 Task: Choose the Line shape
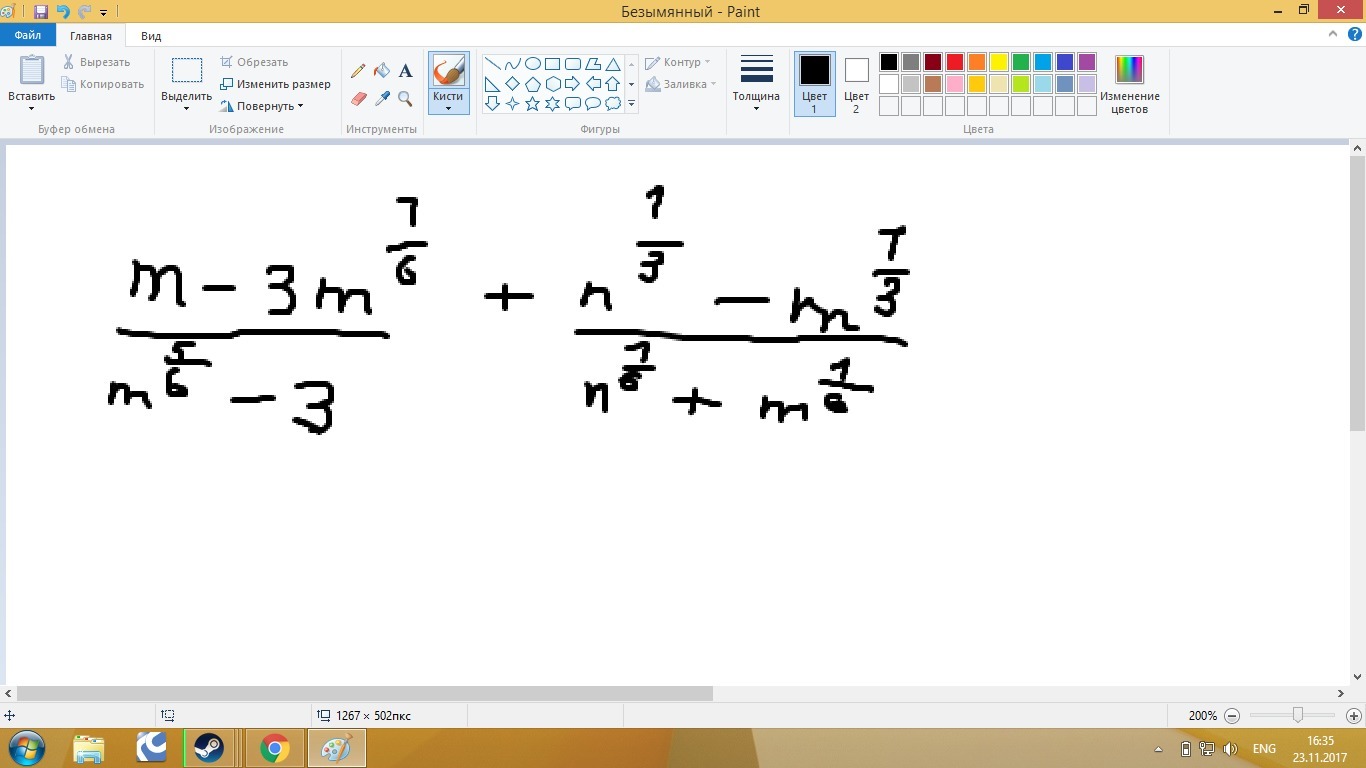492,64
